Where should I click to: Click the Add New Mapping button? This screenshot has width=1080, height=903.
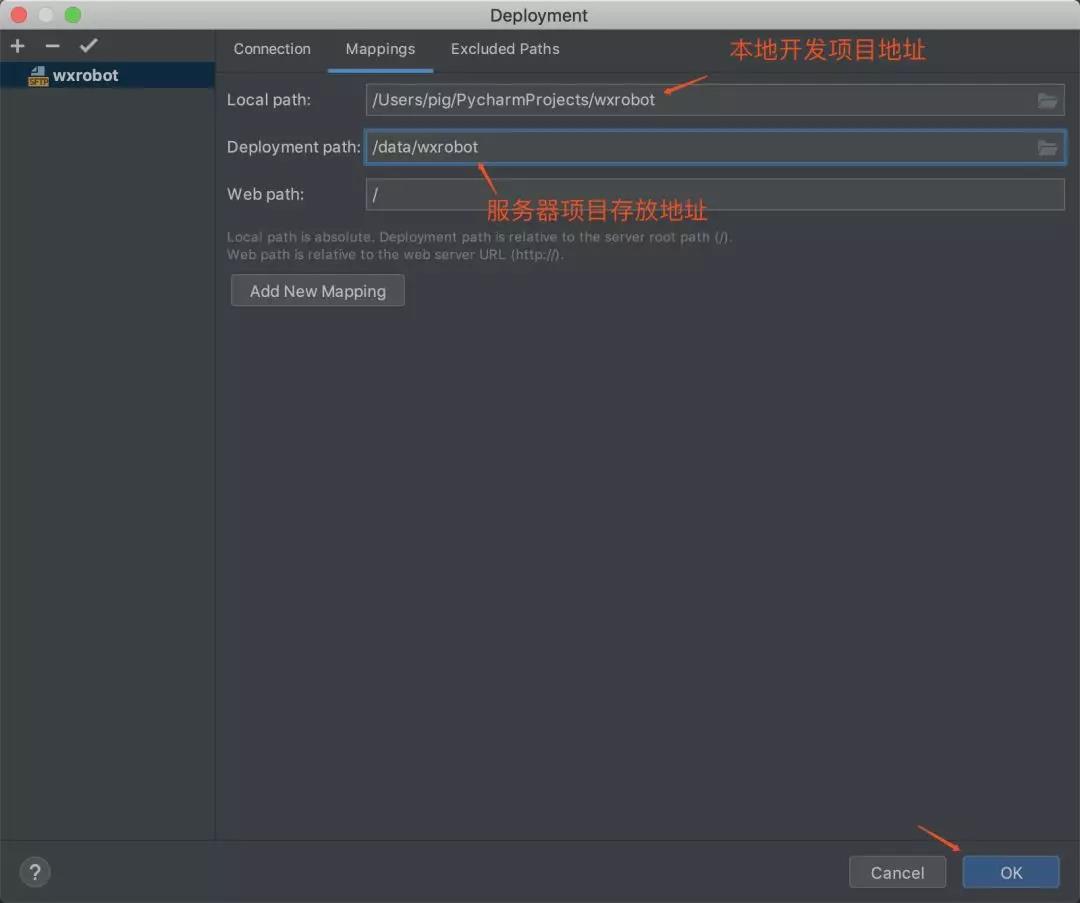tap(318, 291)
